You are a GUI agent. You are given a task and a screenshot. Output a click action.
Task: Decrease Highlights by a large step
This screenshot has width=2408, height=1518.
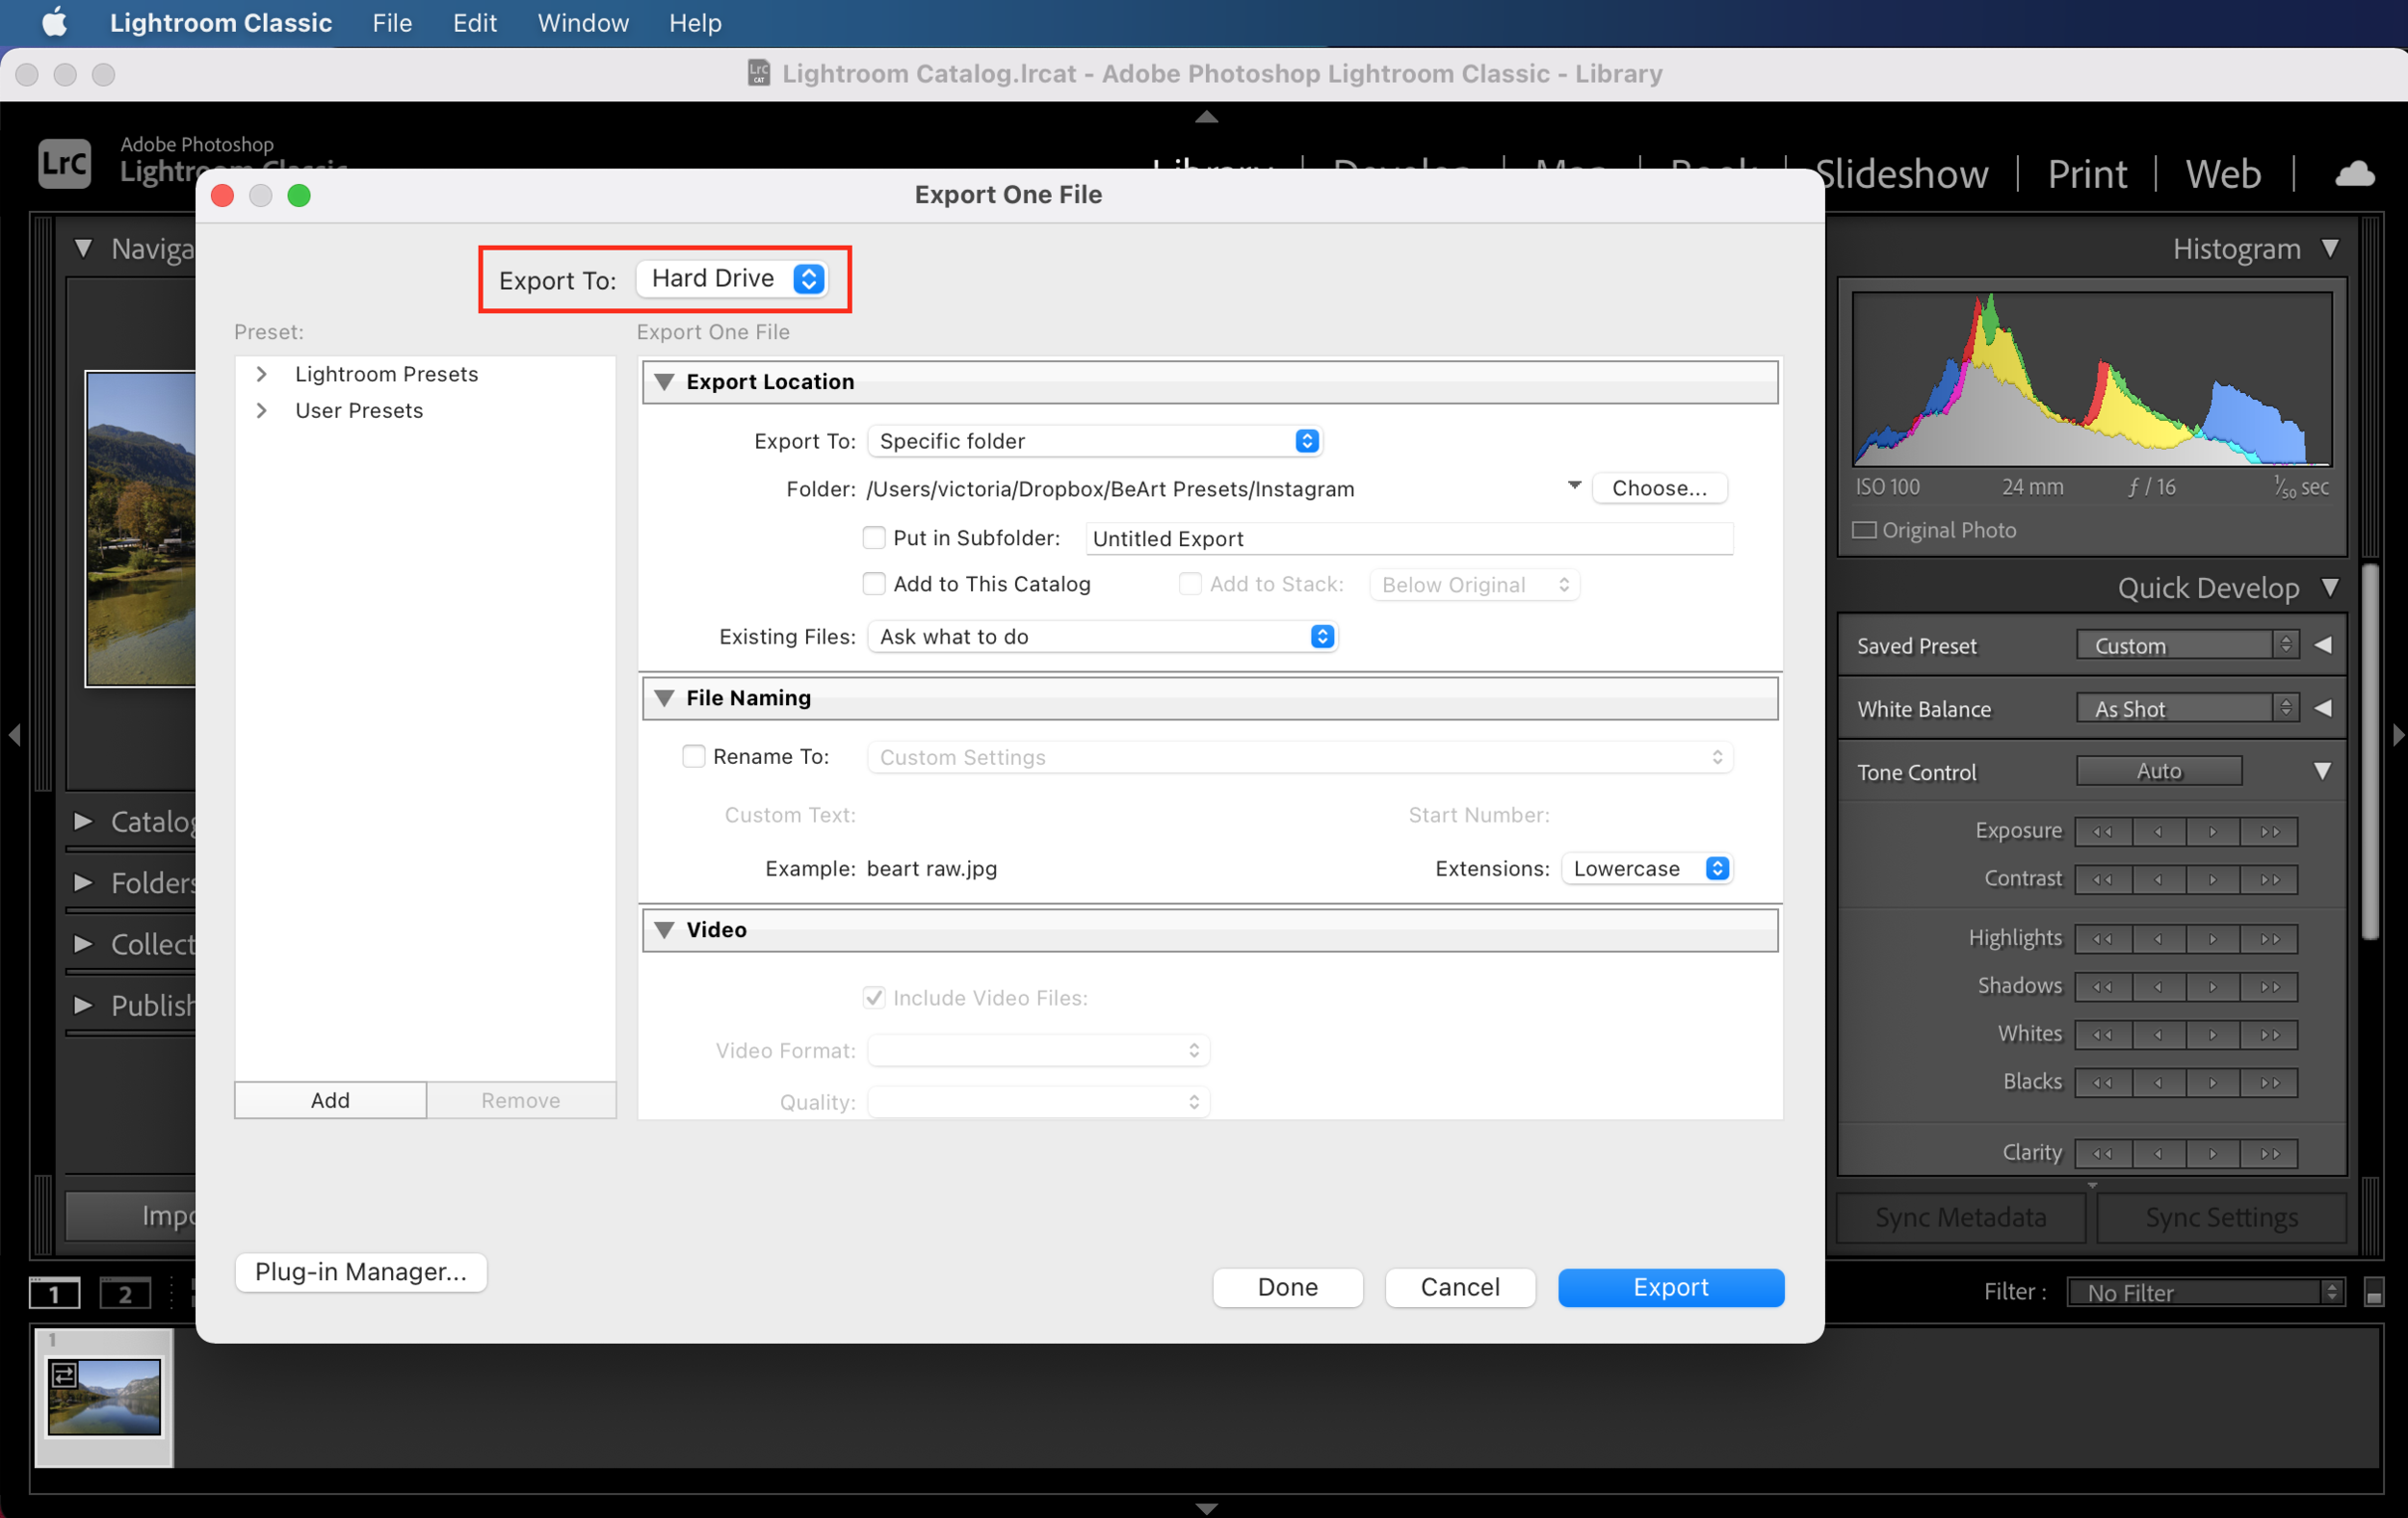coord(2103,938)
